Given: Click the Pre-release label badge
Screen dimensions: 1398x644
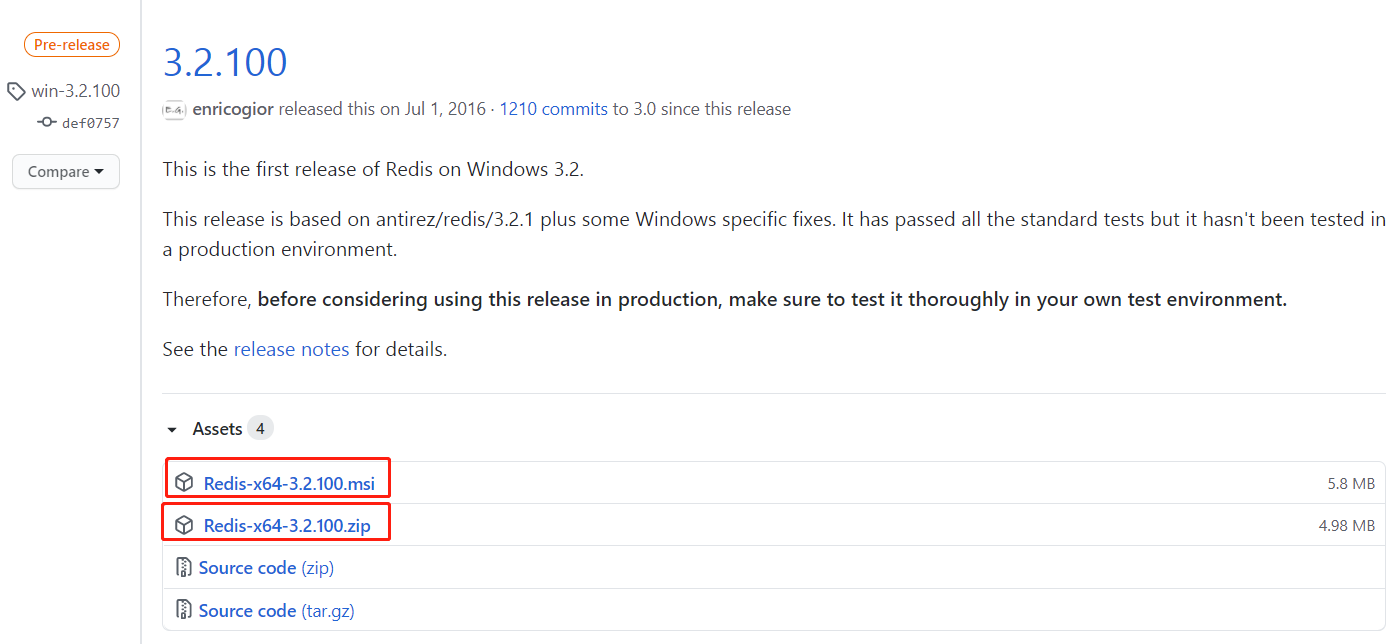Looking at the screenshot, I should tap(72, 45).
